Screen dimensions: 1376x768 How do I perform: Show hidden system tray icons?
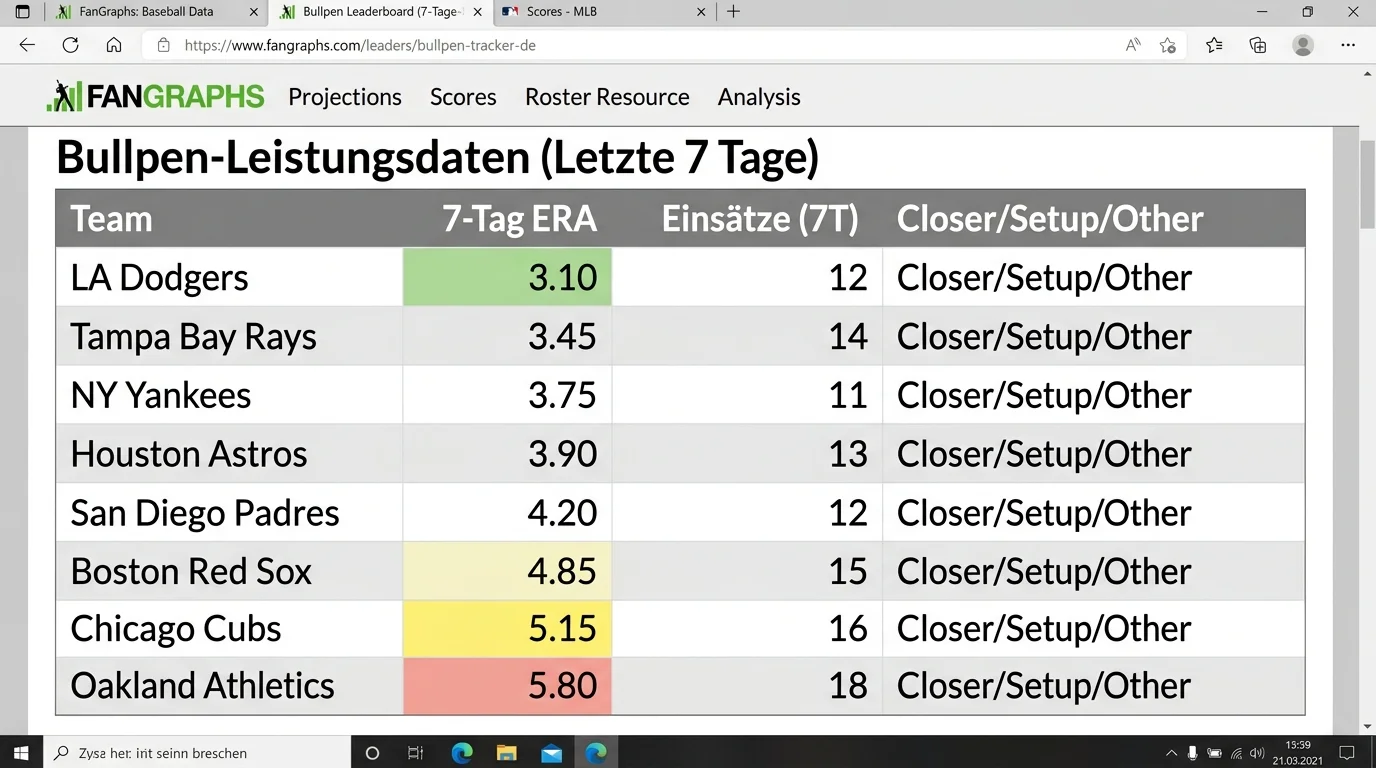pos(1171,753)
